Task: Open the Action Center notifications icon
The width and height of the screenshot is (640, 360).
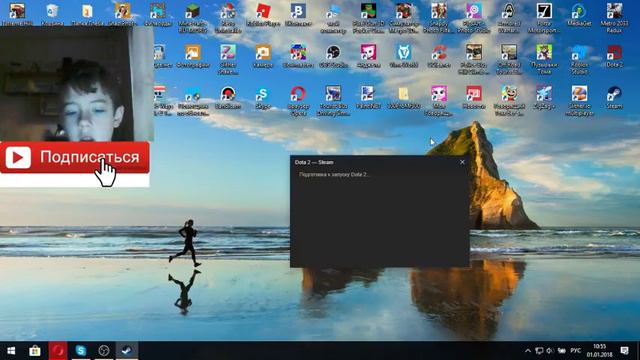Action: click(x=624, y=351)
